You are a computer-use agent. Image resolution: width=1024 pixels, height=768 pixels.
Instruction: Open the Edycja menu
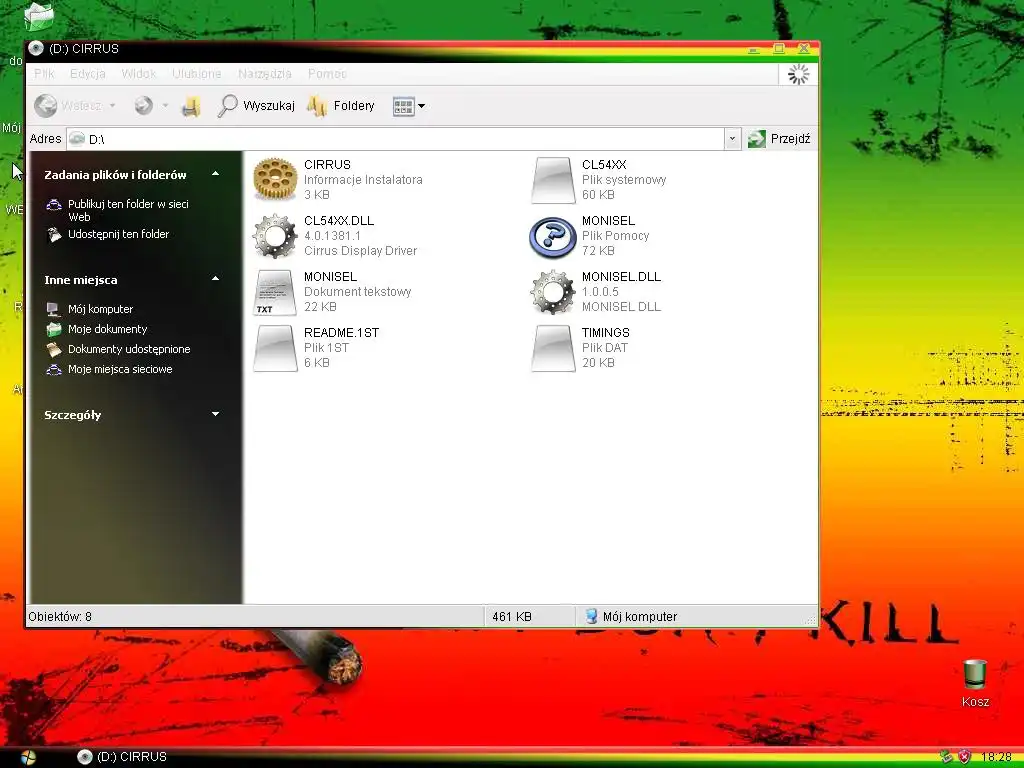(x=88, y=74)
